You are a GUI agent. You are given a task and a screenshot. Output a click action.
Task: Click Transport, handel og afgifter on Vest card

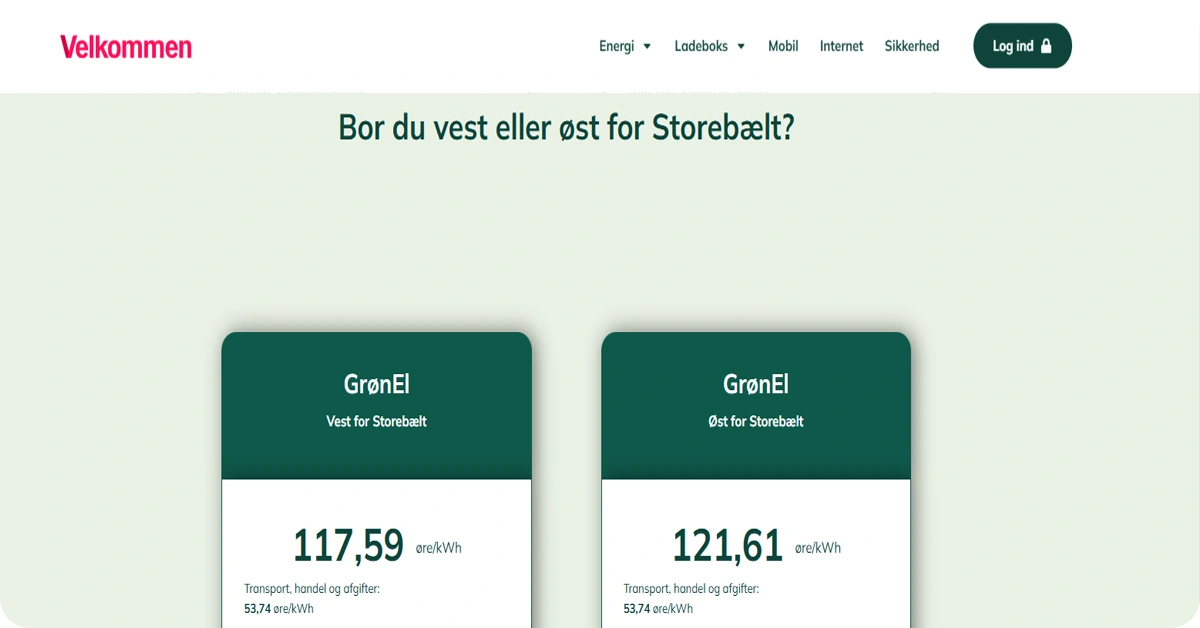[x=311, y=589]
